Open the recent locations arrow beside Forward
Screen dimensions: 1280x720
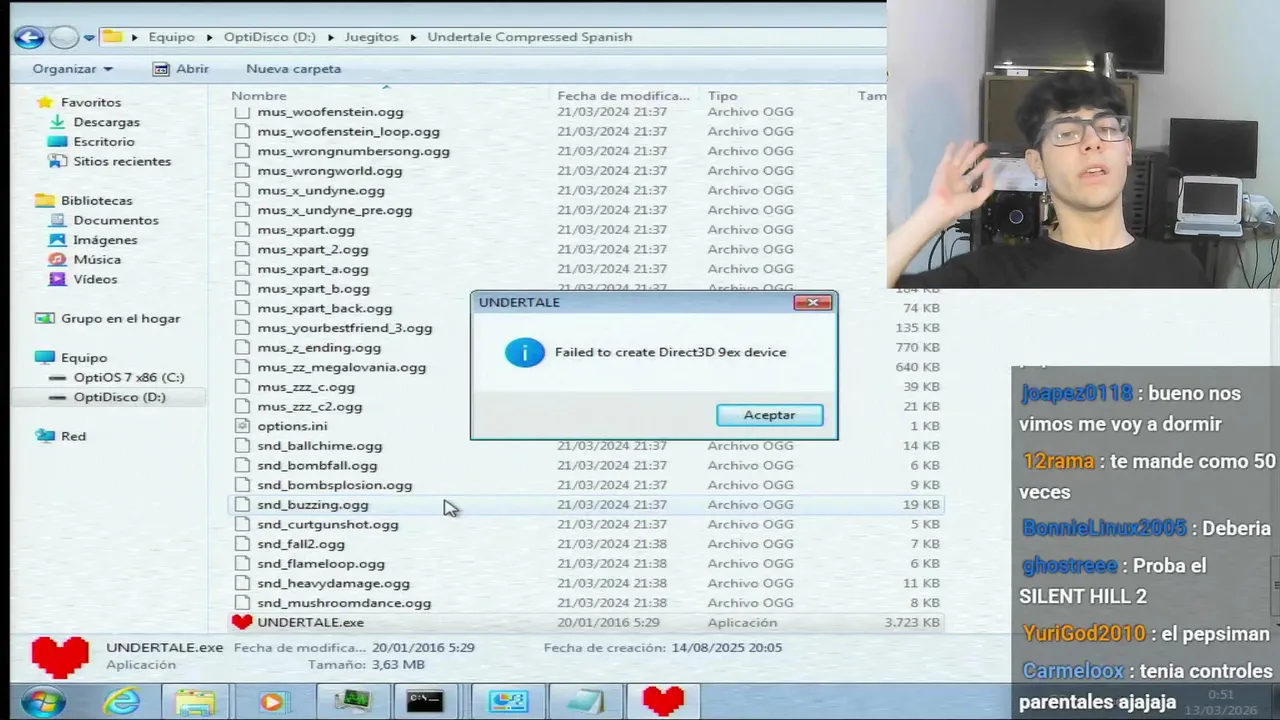tap(89, 38)
